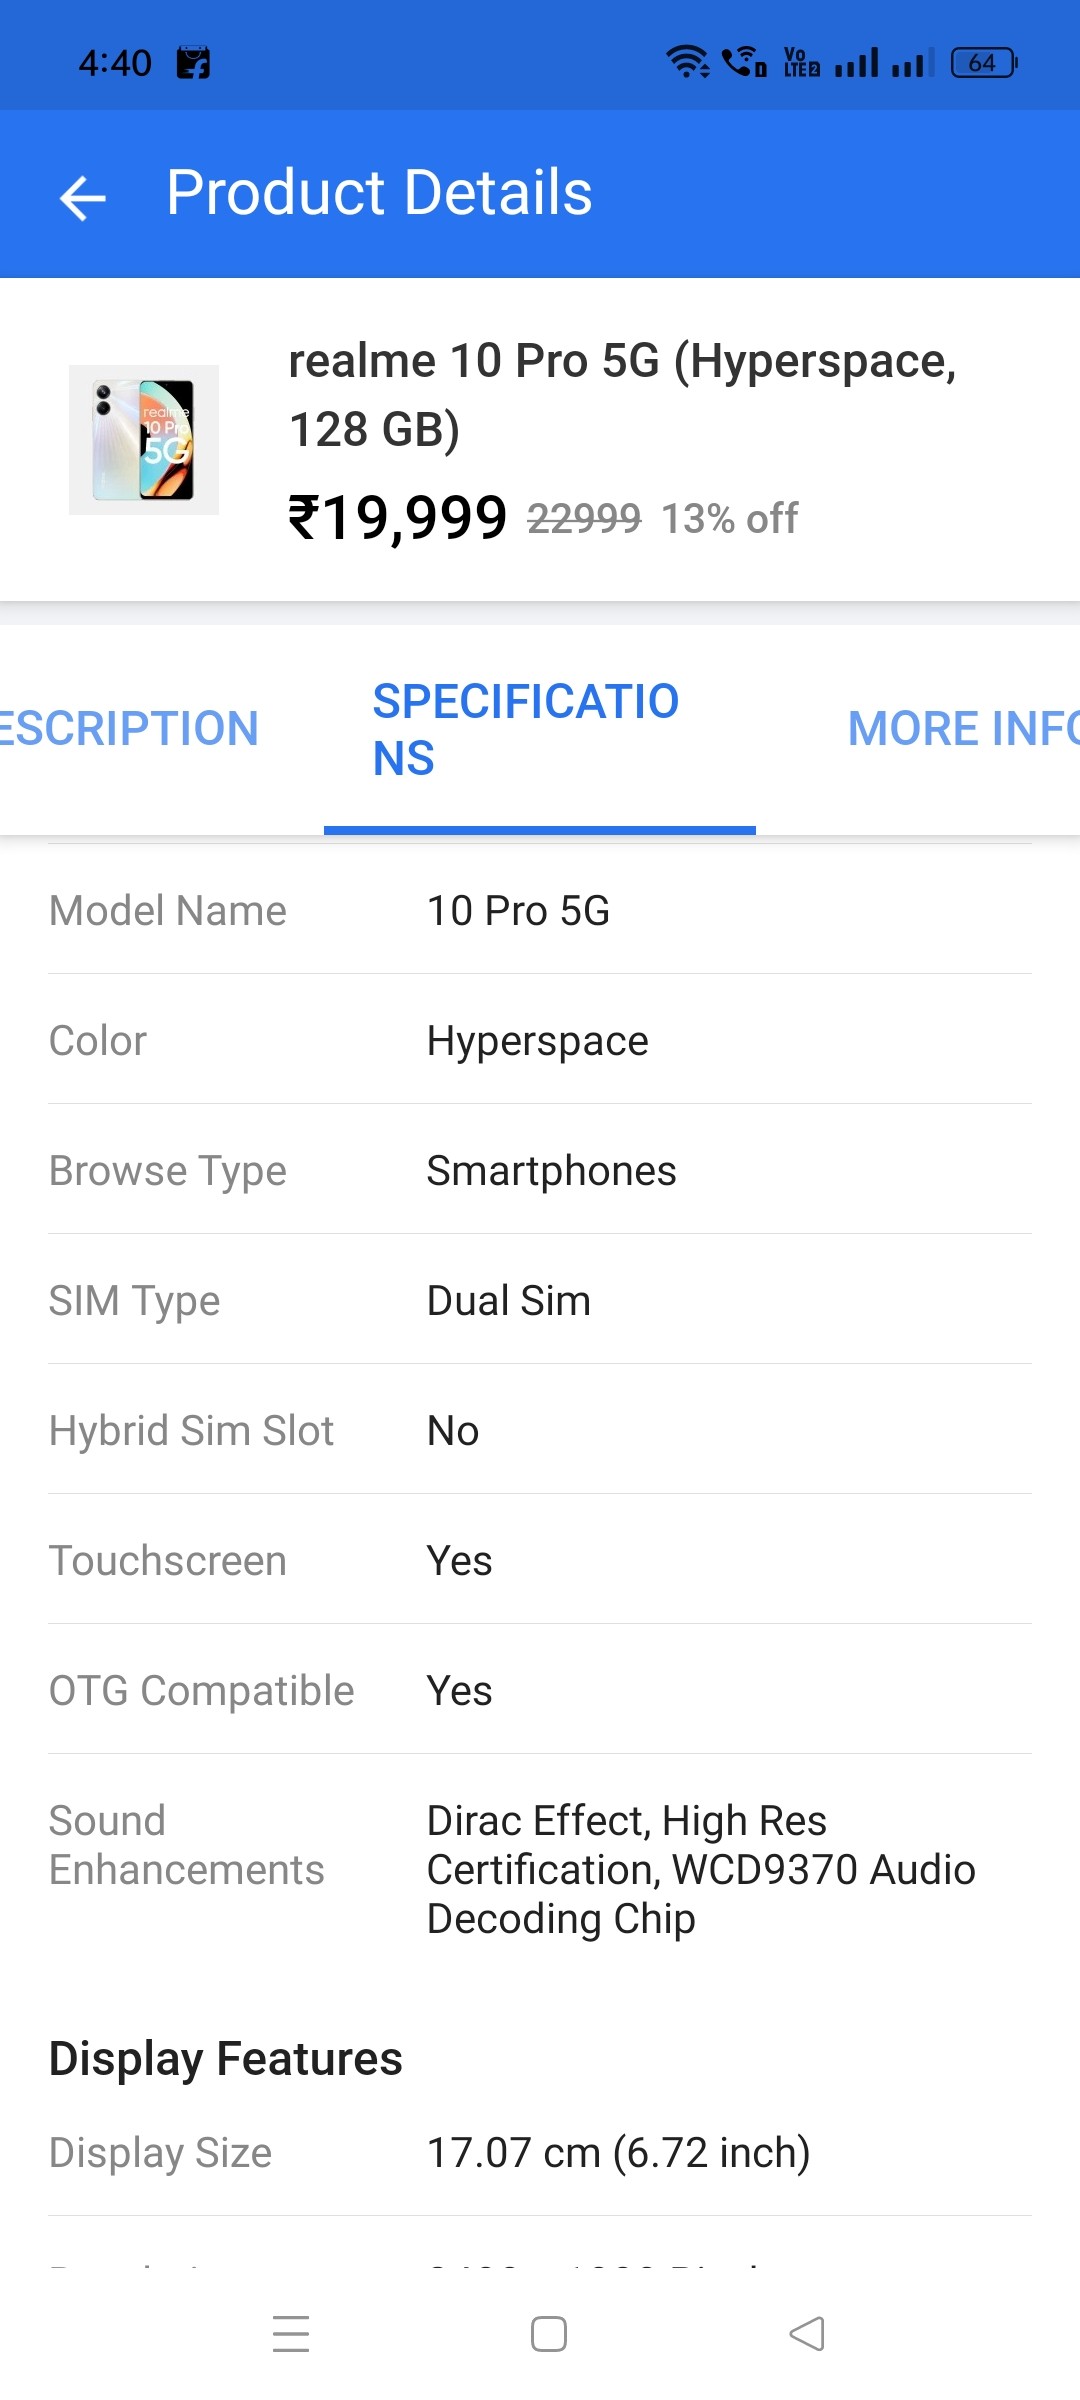Switch to the DESCRIPTION tab
This screenshot has width=1080, height=2400.
(x=130, y=727)
